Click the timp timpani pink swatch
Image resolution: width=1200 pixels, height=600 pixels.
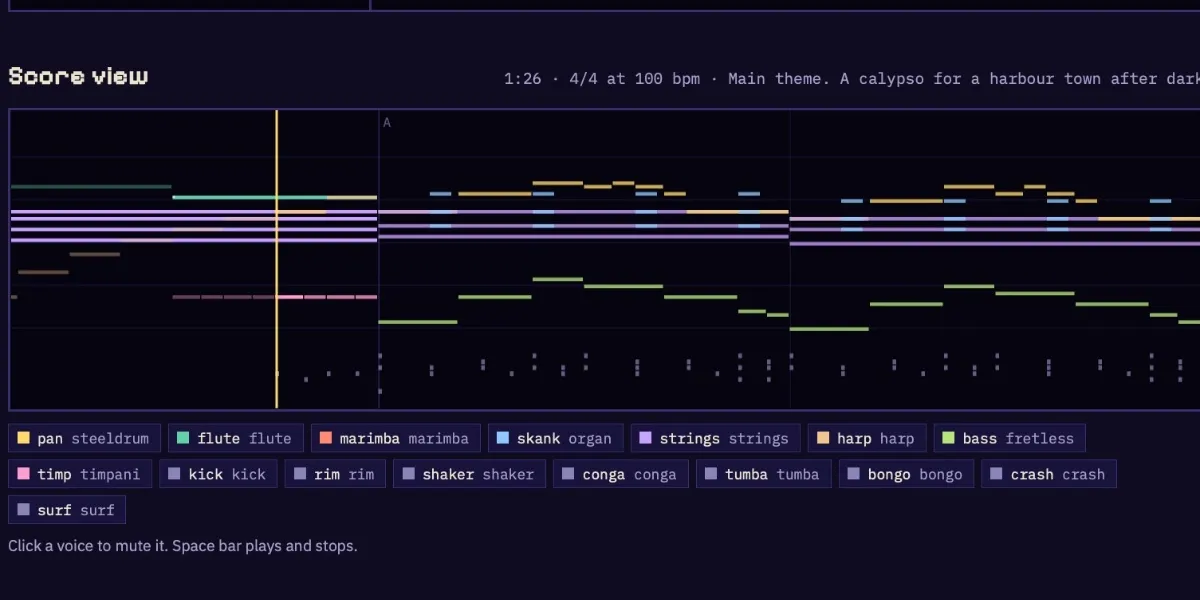tap(24, 474)
